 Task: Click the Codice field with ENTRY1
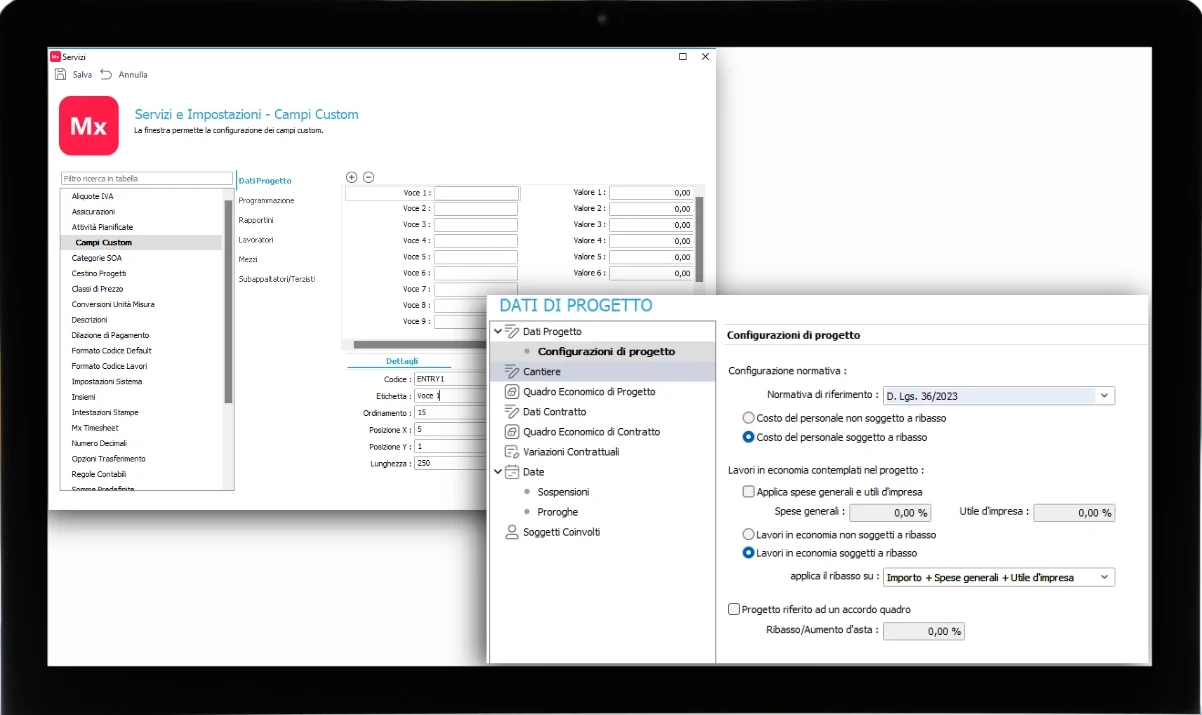click(450, 379)
